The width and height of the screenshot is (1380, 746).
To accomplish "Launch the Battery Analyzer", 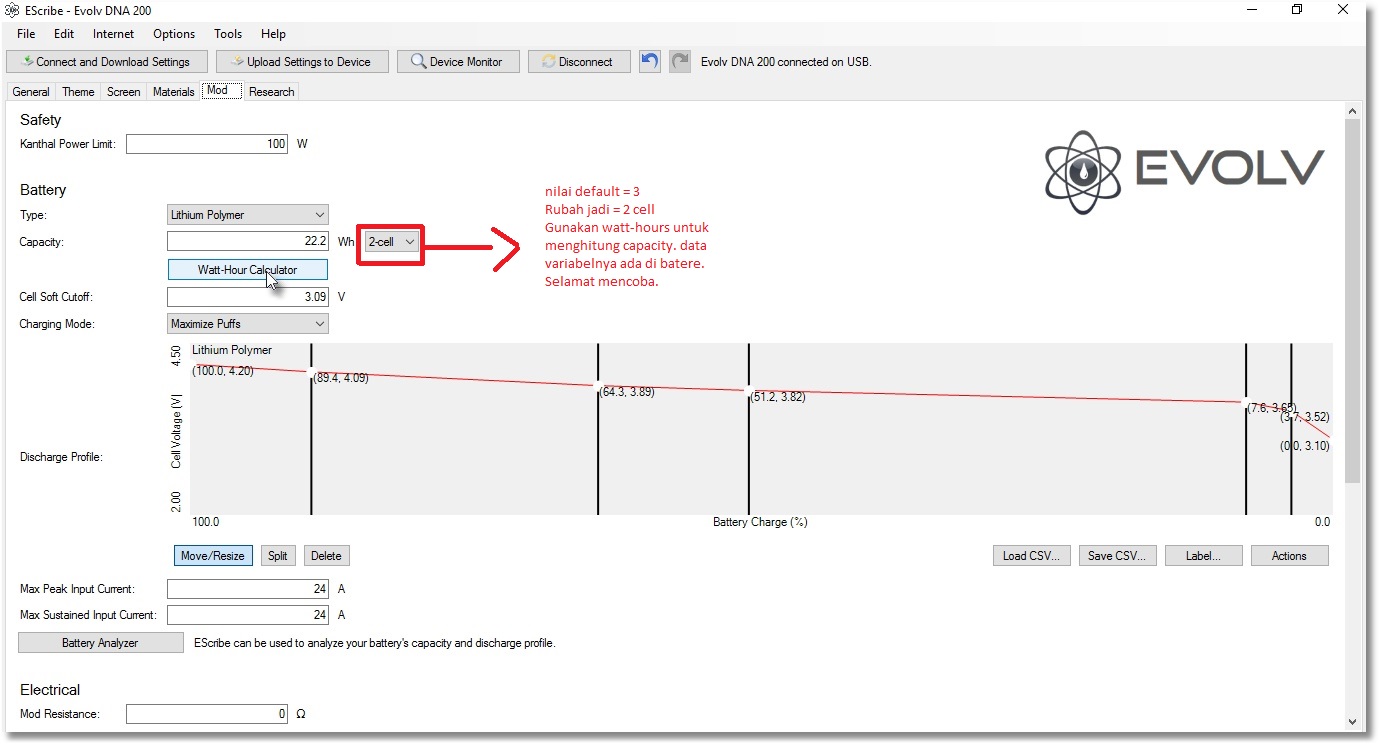I will point(100,643).
